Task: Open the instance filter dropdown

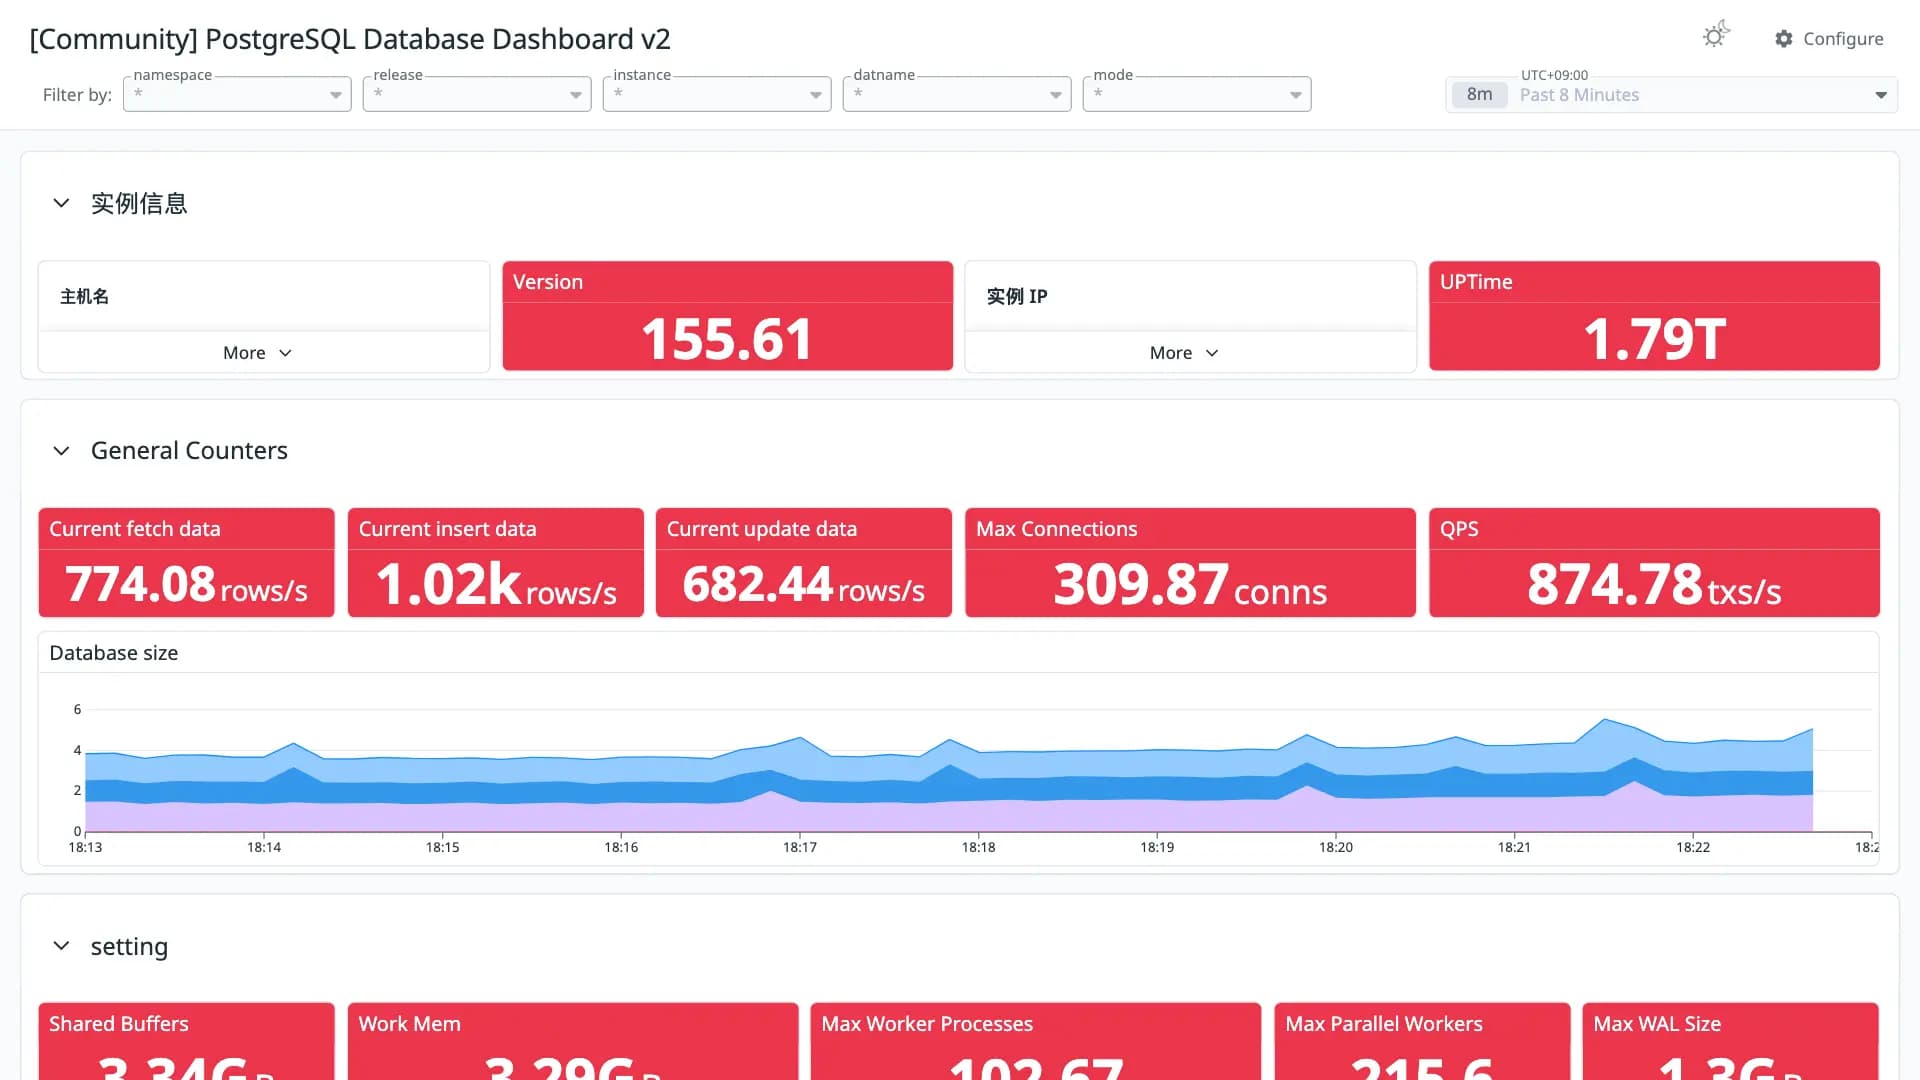Action: [x=717, y=94]
